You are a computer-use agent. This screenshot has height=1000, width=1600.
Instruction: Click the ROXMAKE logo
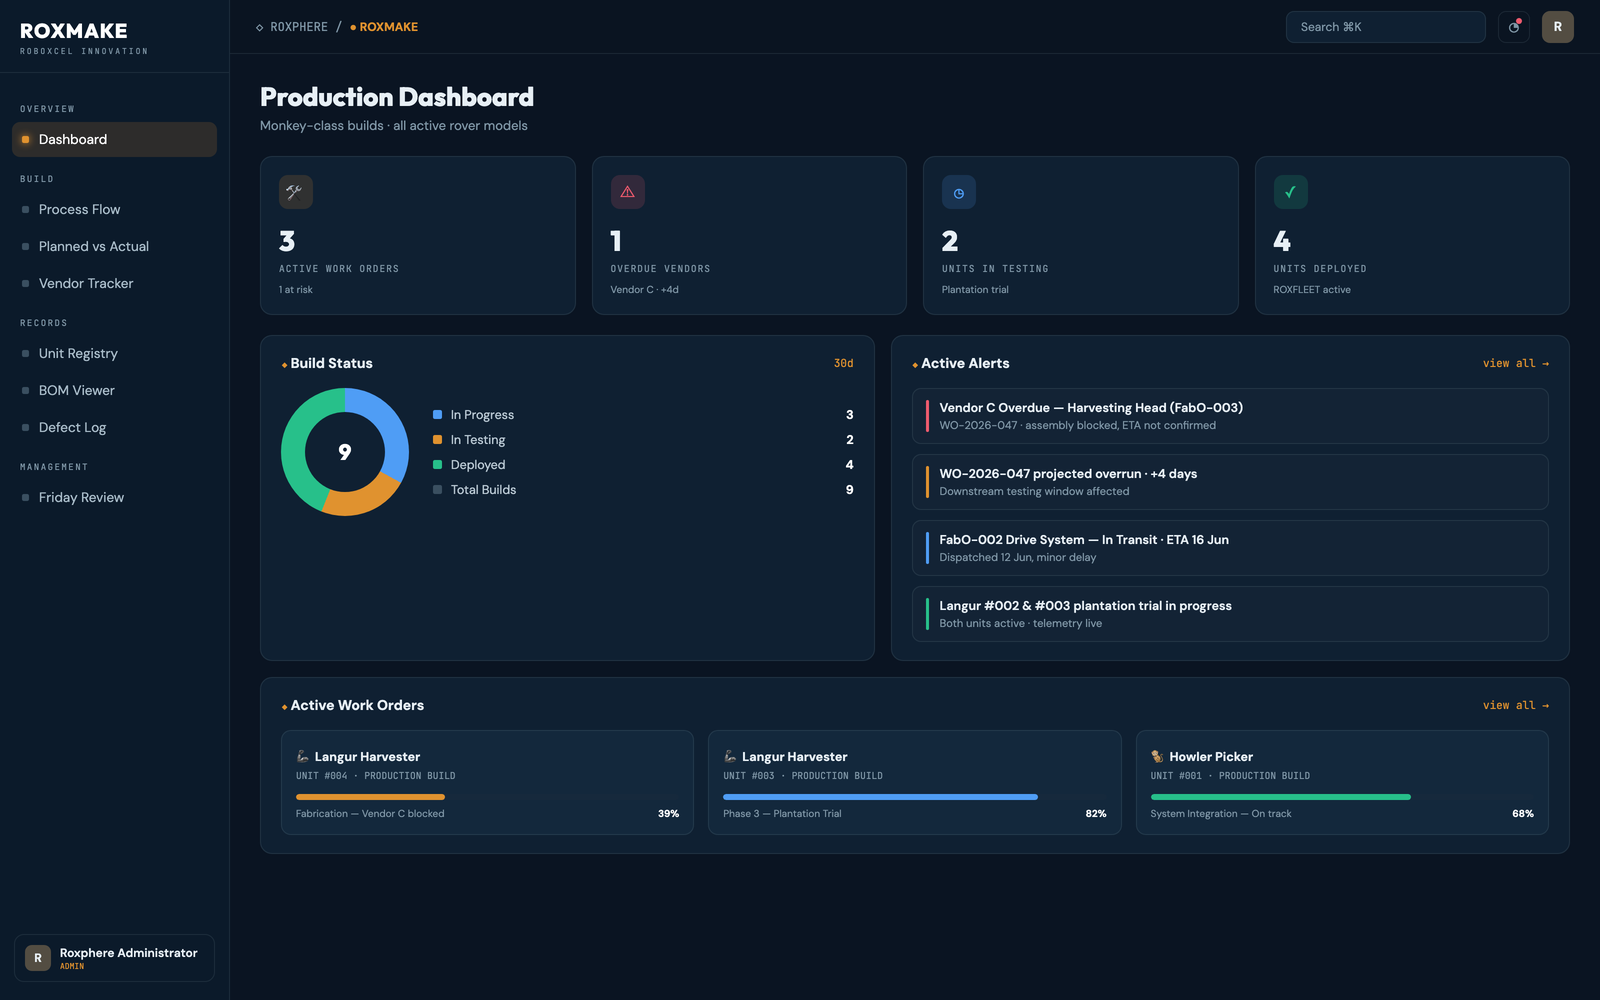74,31
